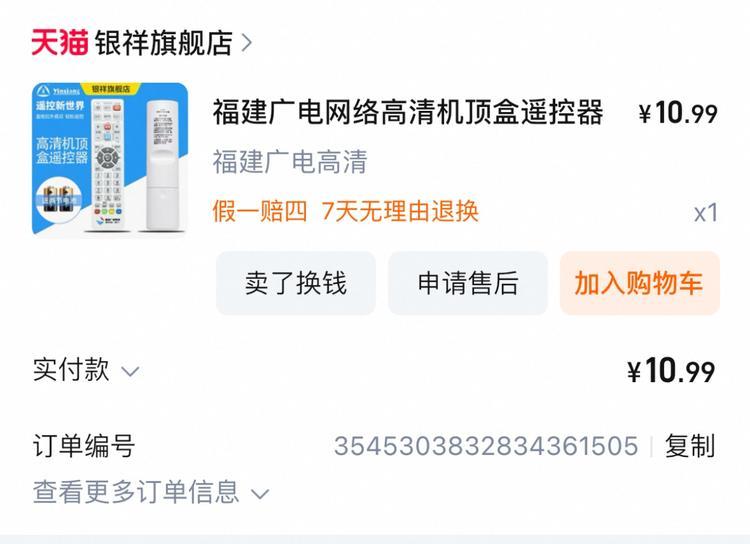Tap the chevron beside 查看更多订单信息
Image resolution: width=750 pixels, height=544 pixels.
tap(260, 493)
